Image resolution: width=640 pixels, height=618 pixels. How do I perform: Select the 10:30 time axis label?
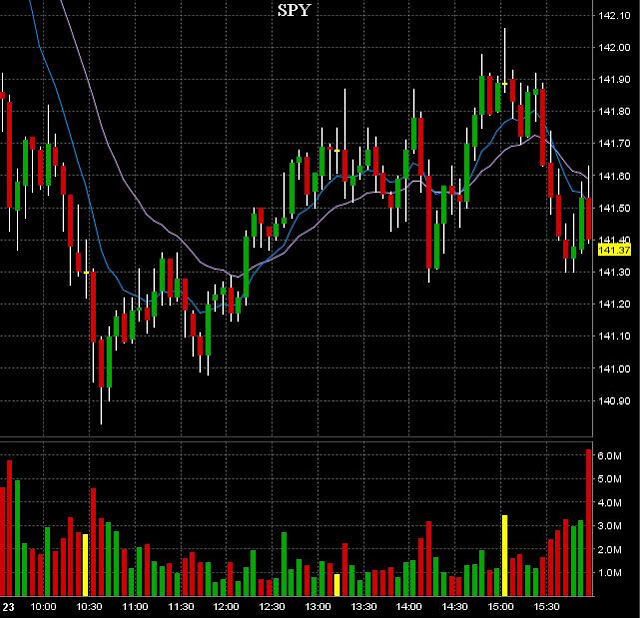(x=89, y=607)
